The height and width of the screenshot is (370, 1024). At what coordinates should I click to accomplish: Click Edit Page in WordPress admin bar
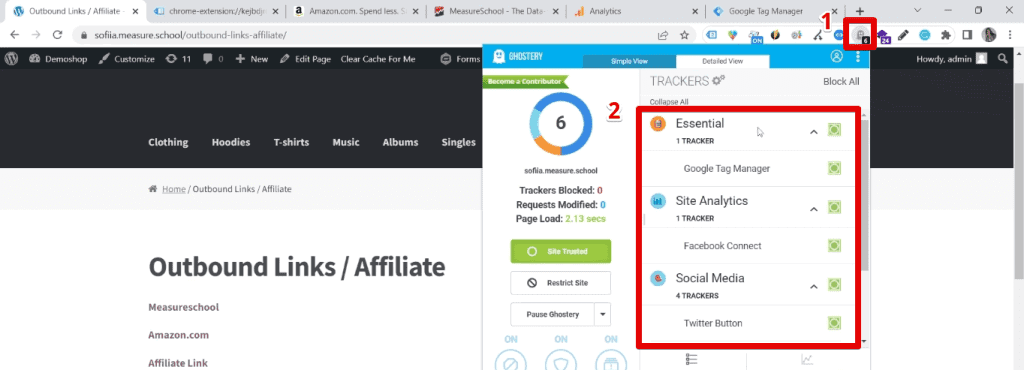click(x=306, y=59)
